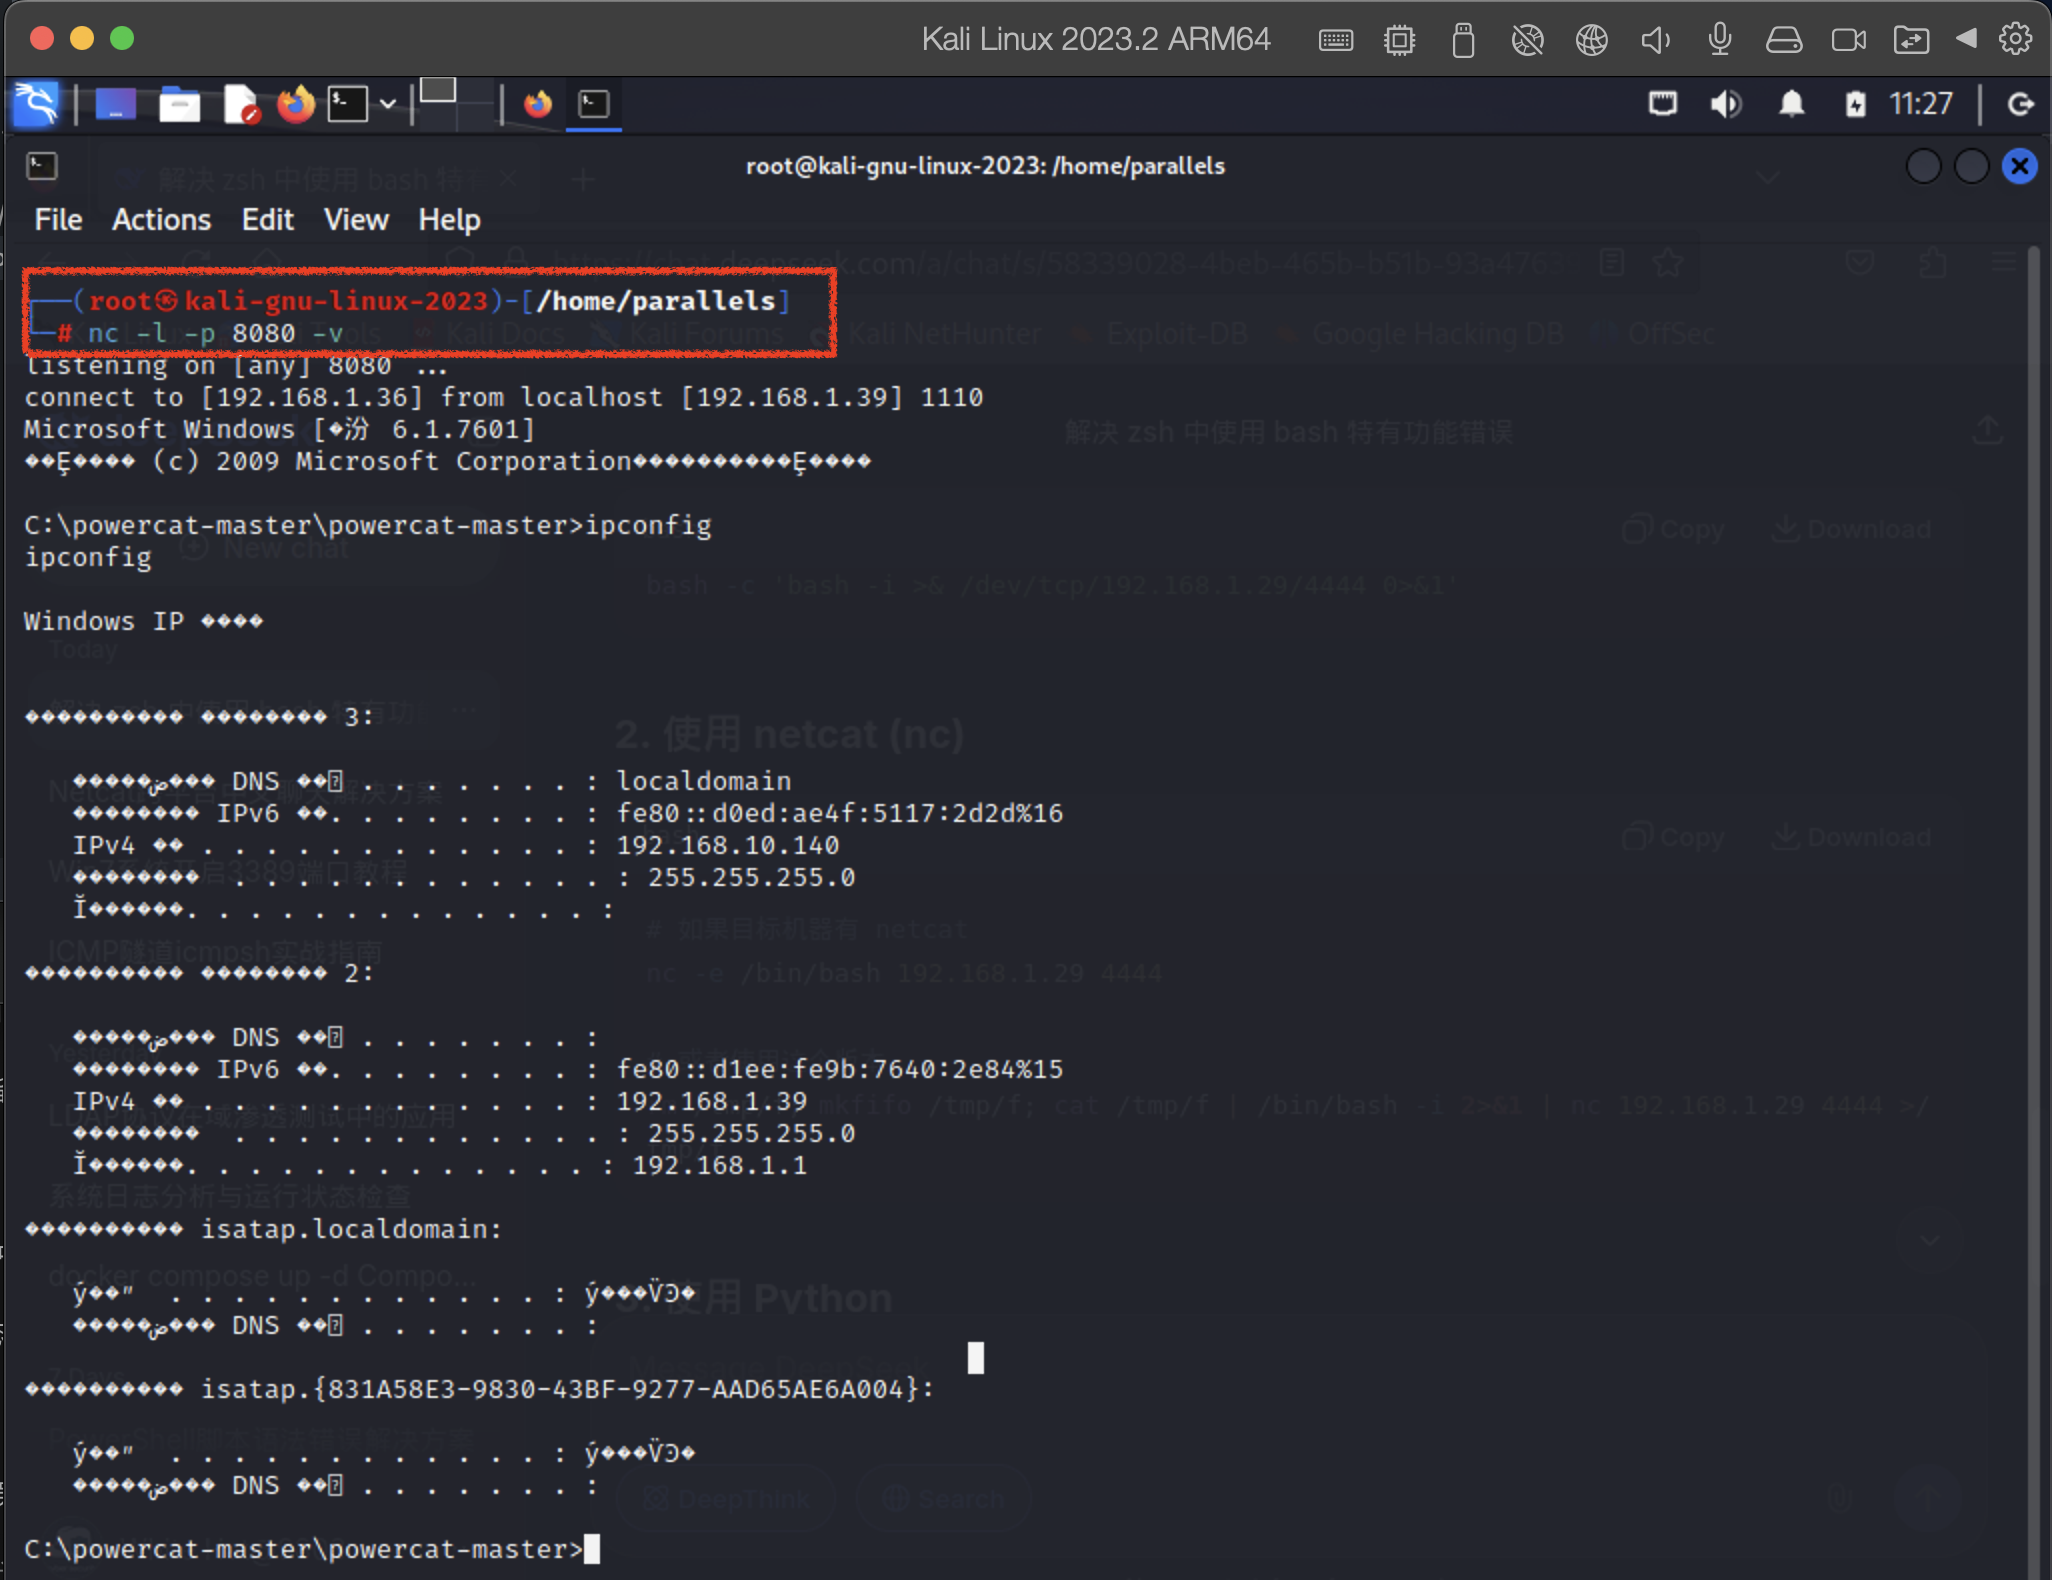Expand the terminal launcher dropdown arrow

pos(388,104)
